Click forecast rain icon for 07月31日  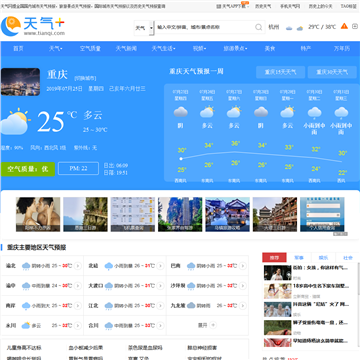(x=341, y=113)
